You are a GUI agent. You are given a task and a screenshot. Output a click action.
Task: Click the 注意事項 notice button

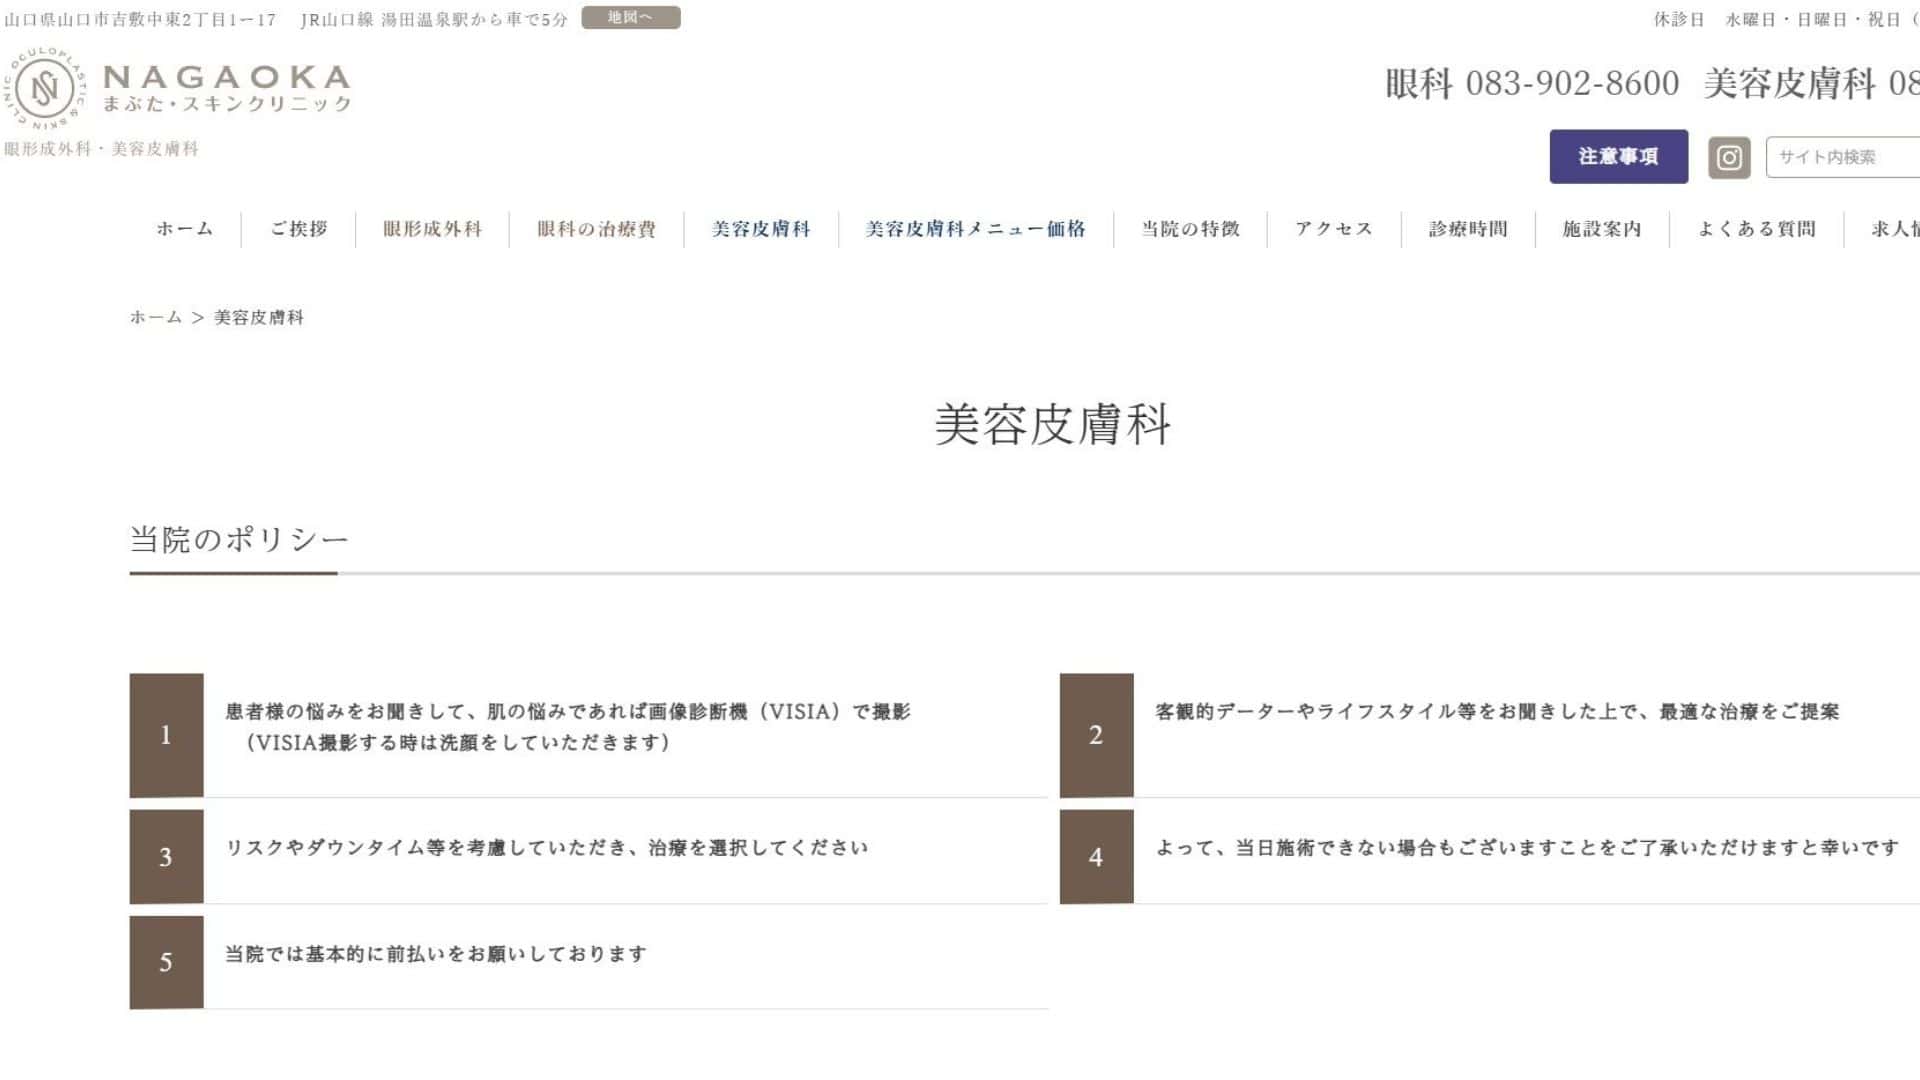pyautogui.click(x=1617, y=156)
